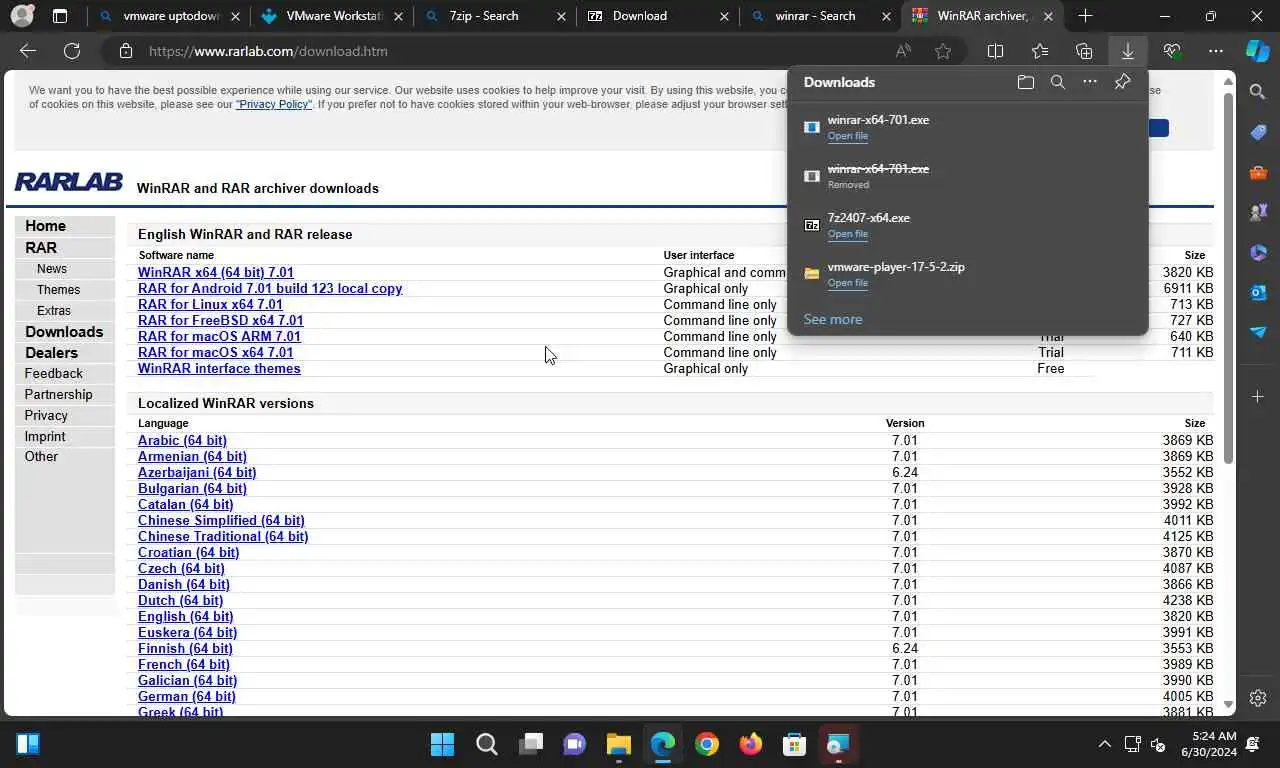Screen dimensions: 1280x768
Task: Open Home in RARLAB side menu
Action: [x=45, y=226]
